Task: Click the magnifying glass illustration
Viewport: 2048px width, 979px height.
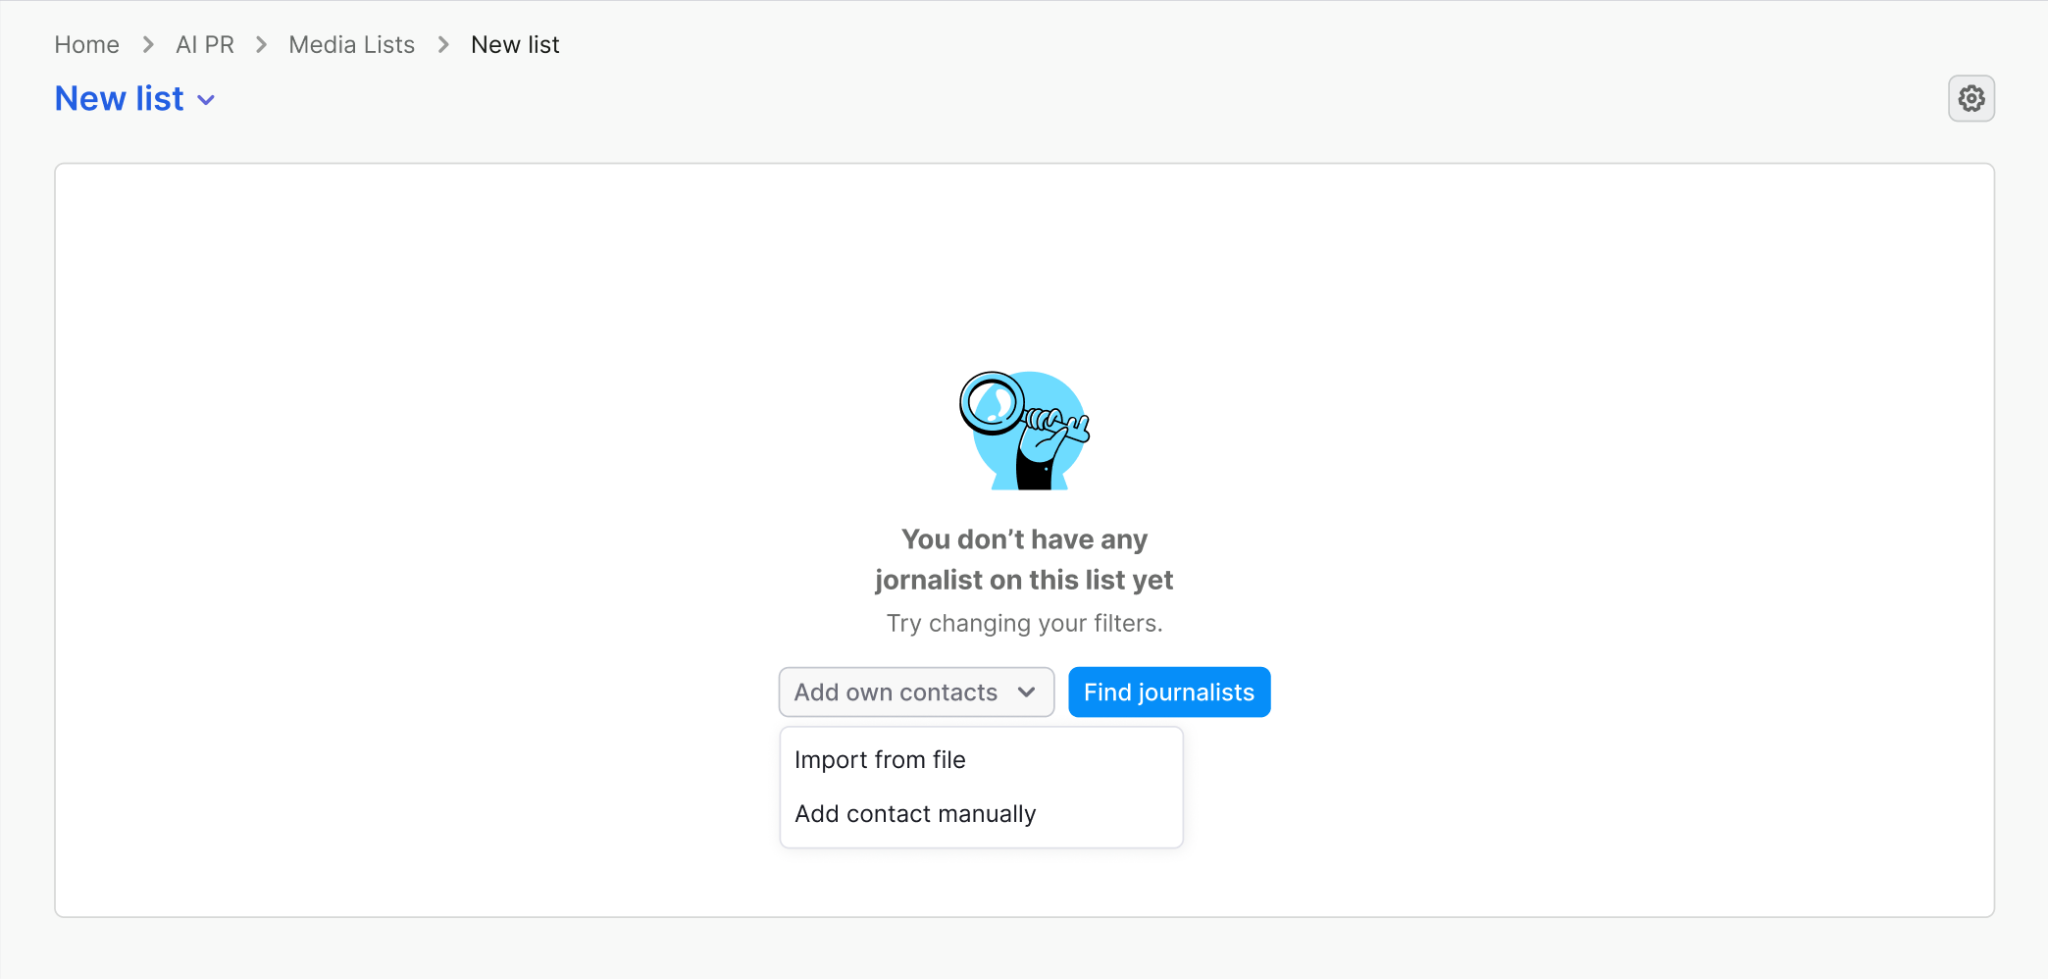Action: pos(1024,430)
